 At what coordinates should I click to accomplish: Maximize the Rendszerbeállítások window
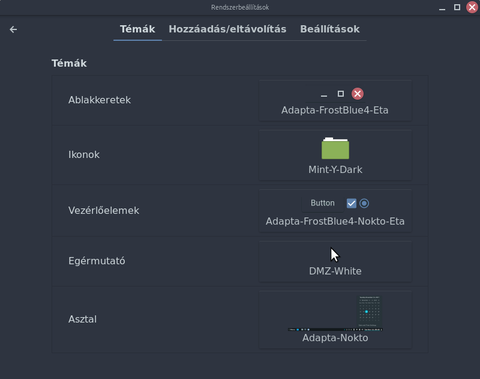click(x=457, y=7)
